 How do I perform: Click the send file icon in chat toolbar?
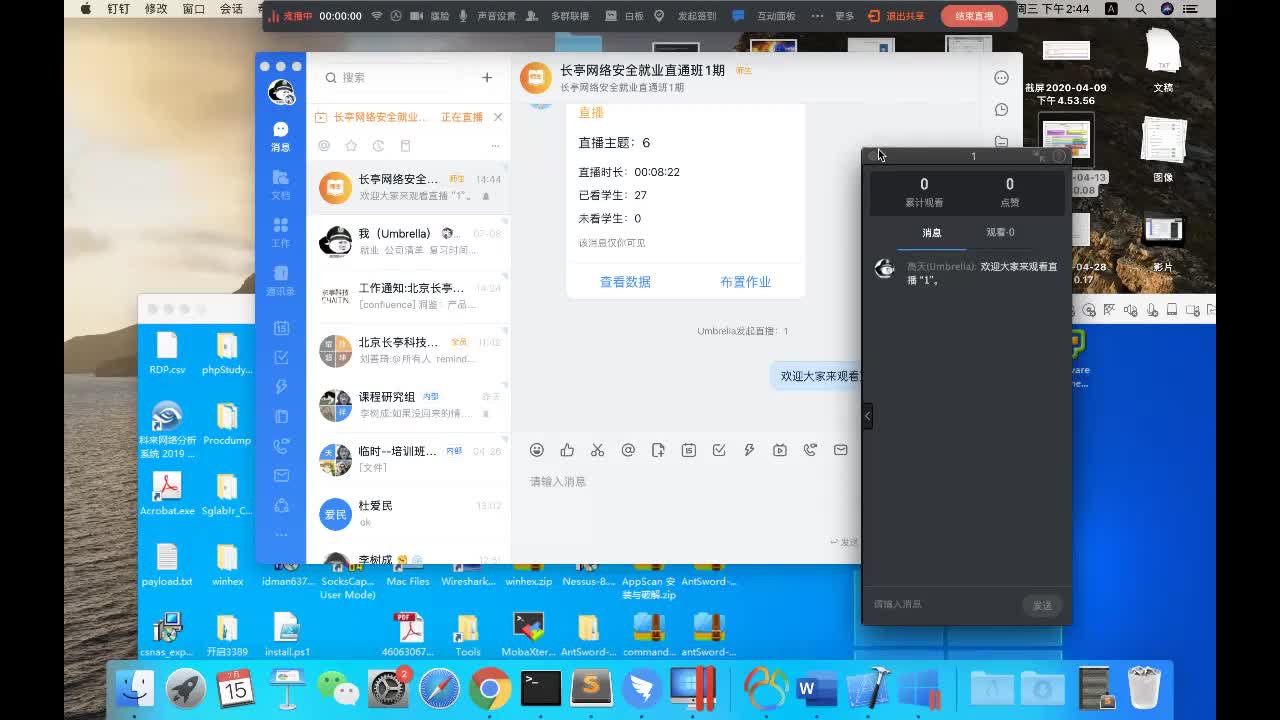point(658,450)
